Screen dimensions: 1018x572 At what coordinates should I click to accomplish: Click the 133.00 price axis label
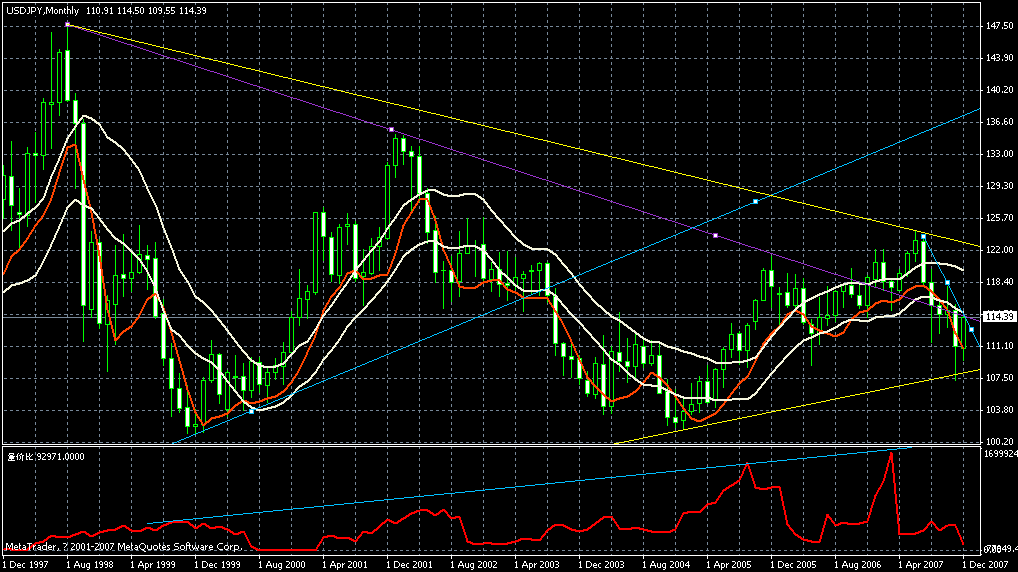999,154
